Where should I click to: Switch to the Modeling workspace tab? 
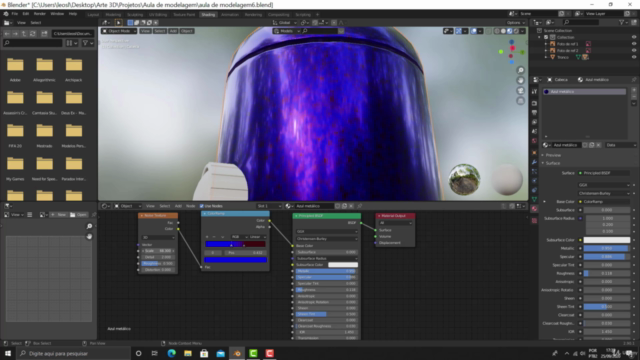(113, 15)
